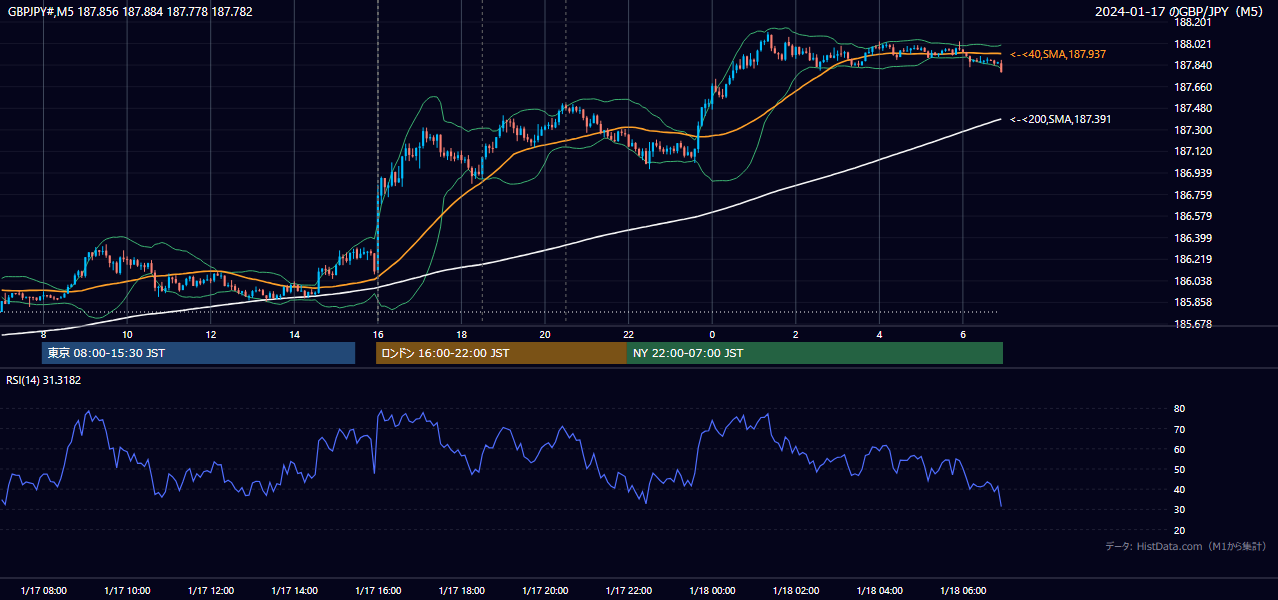Click hour label 18 under price chart
The image size is (1278, 600).
click(461, 334)
